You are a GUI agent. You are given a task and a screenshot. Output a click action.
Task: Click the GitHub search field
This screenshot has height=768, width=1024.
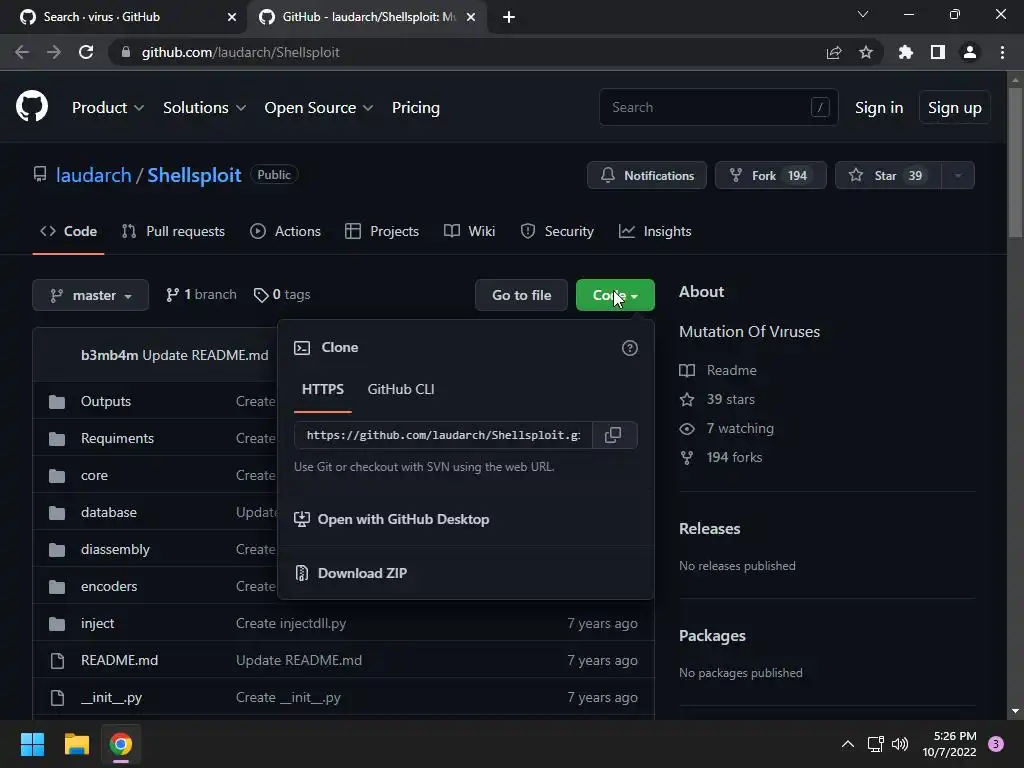pos(718,107)
